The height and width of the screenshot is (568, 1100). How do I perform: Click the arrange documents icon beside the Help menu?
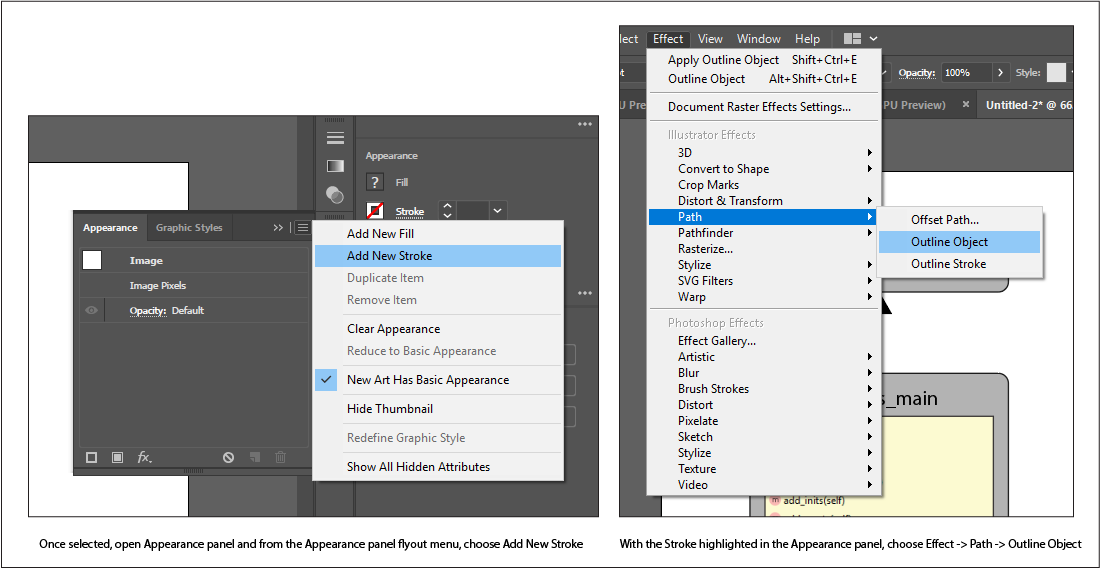[x=852, y=39]
